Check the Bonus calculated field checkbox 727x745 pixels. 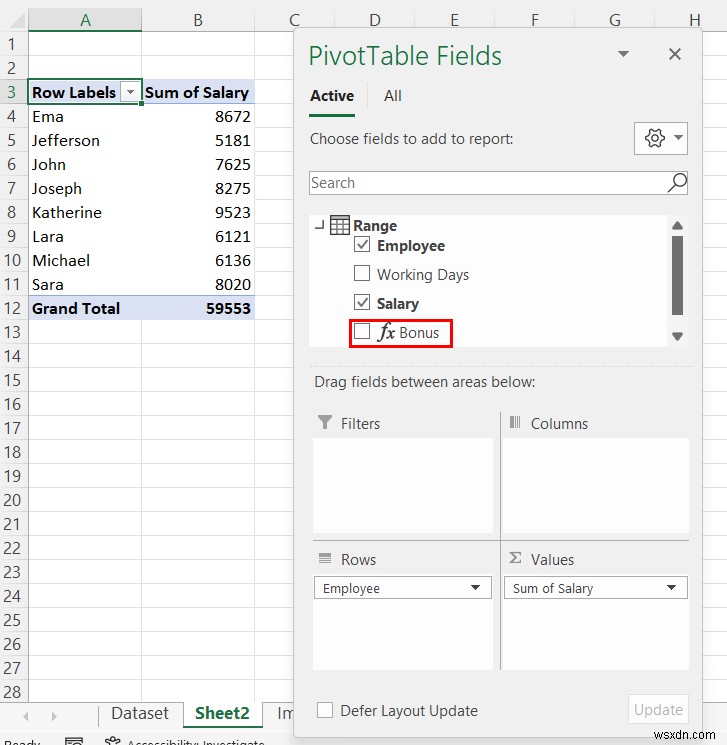click(x=362, y=331)
